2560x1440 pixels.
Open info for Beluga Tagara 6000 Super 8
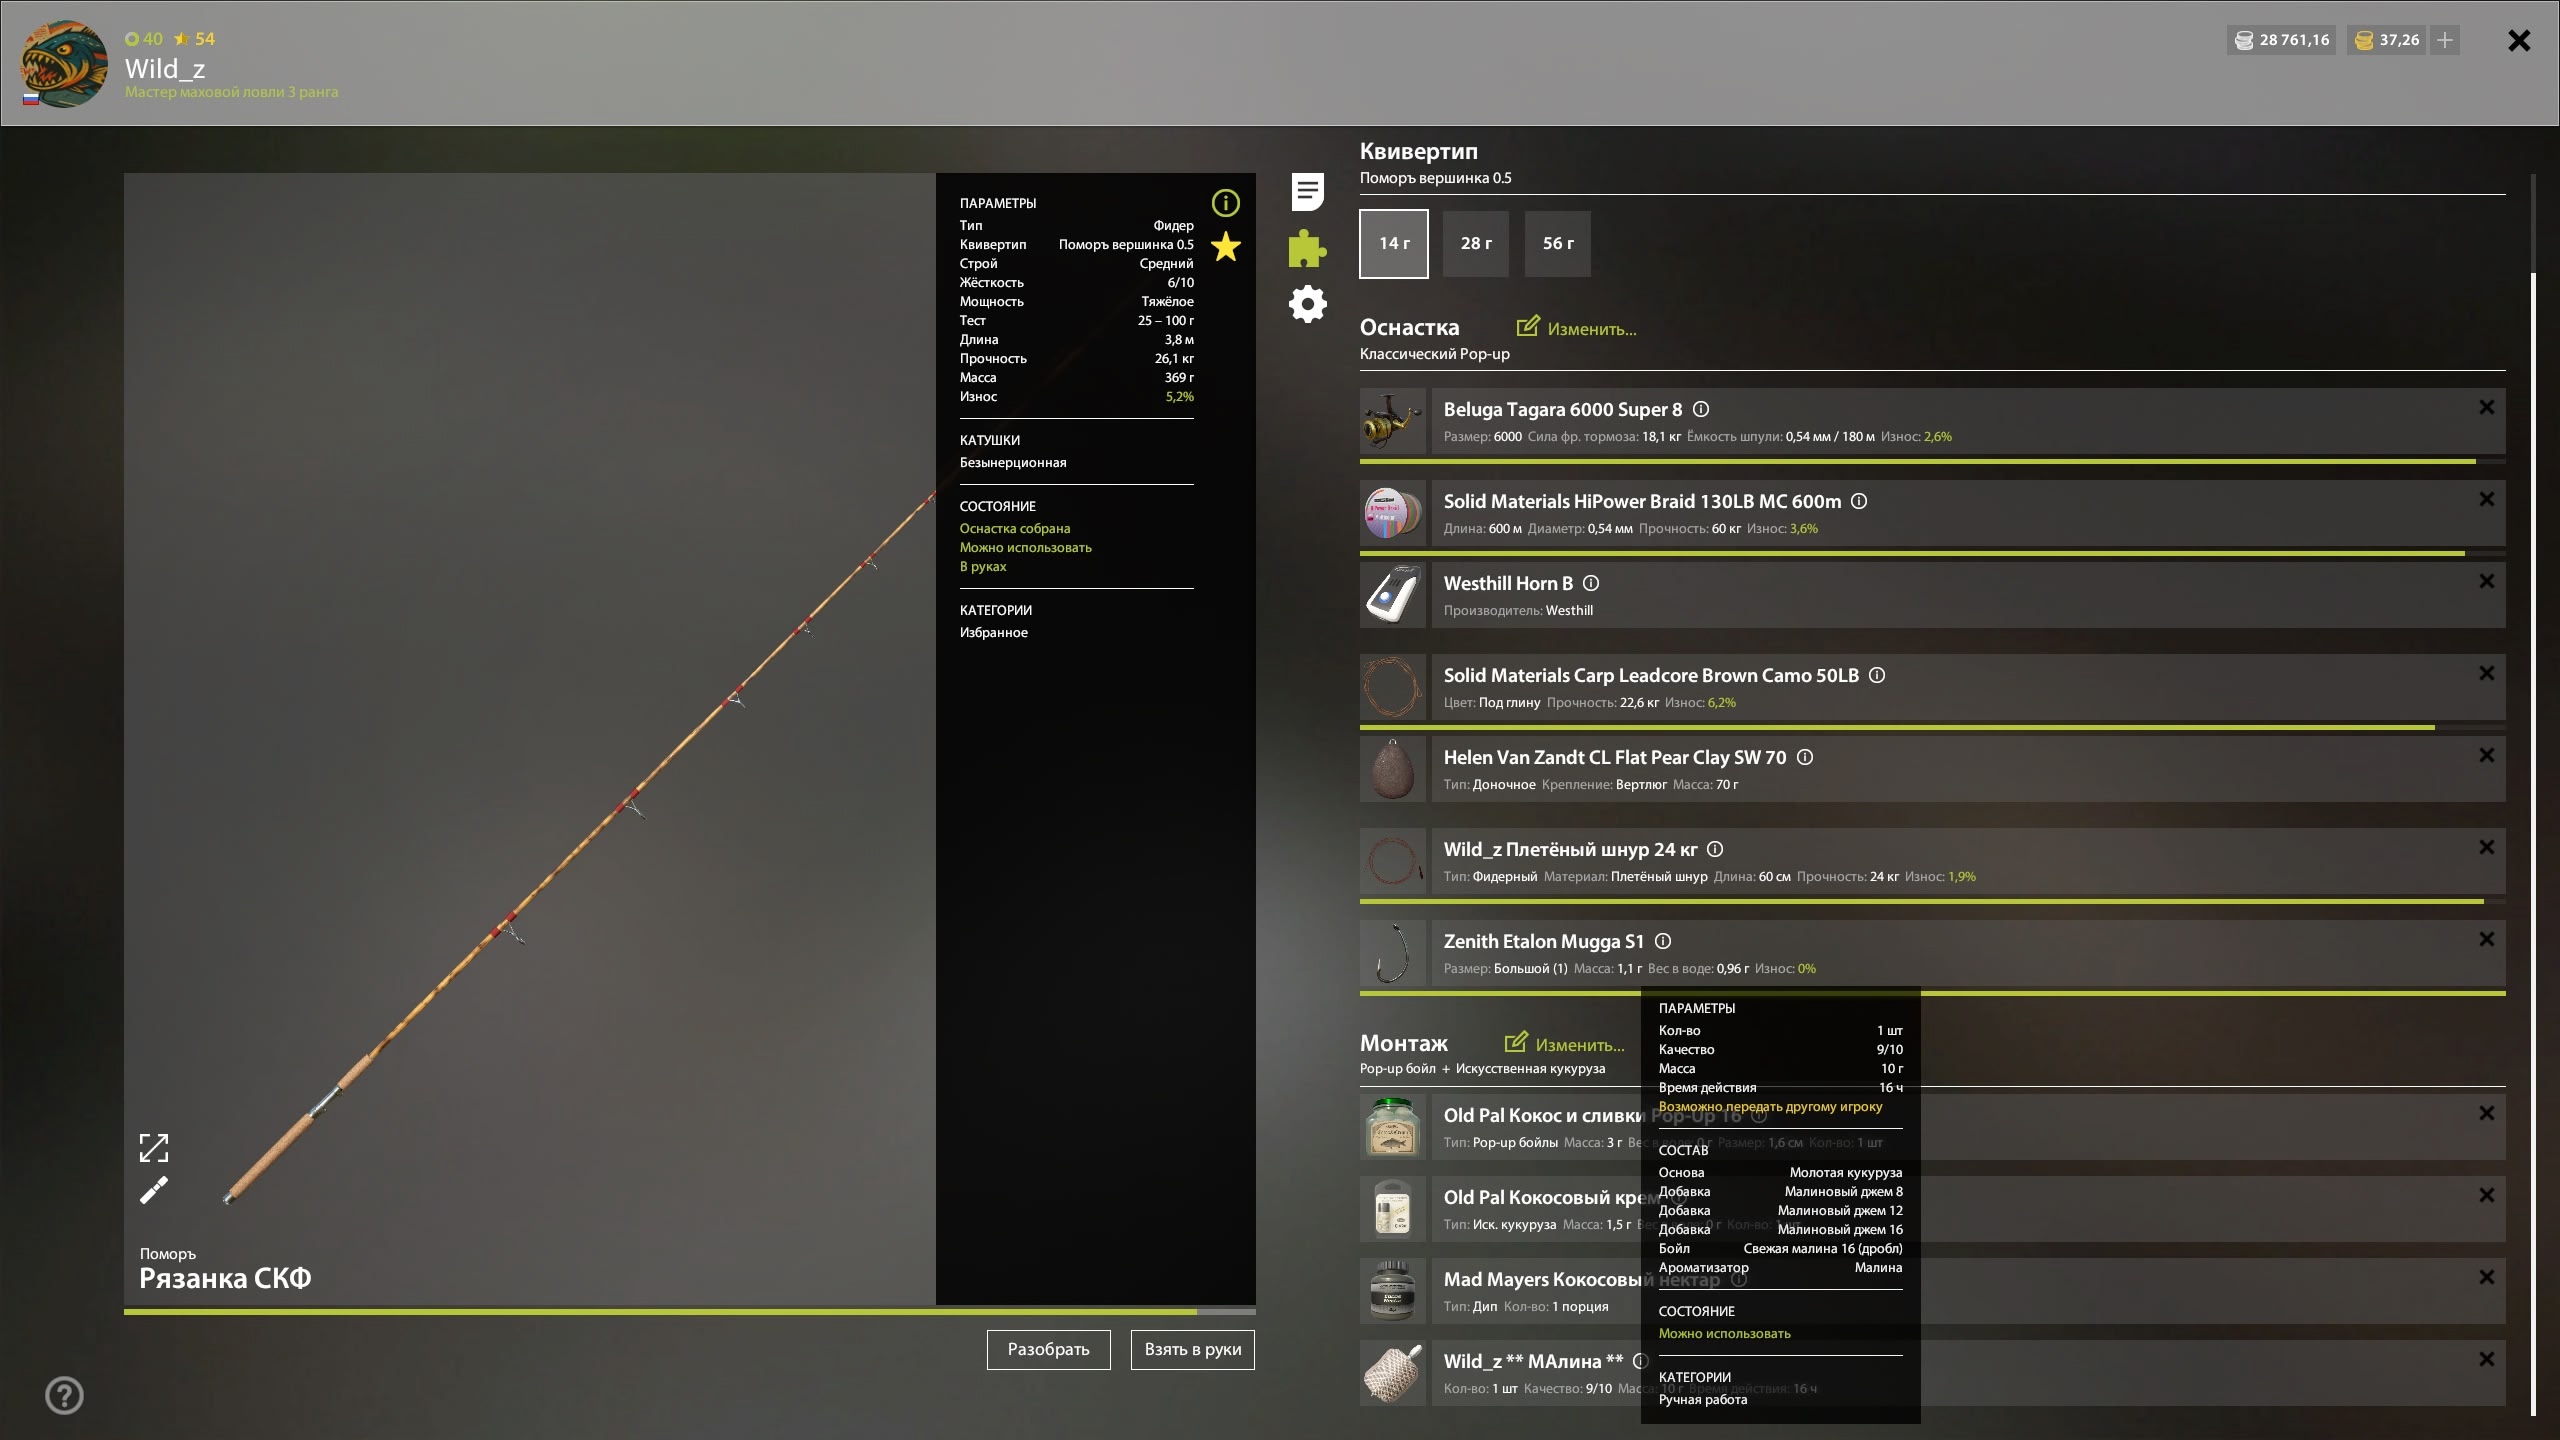click(x=1701, y=409)
